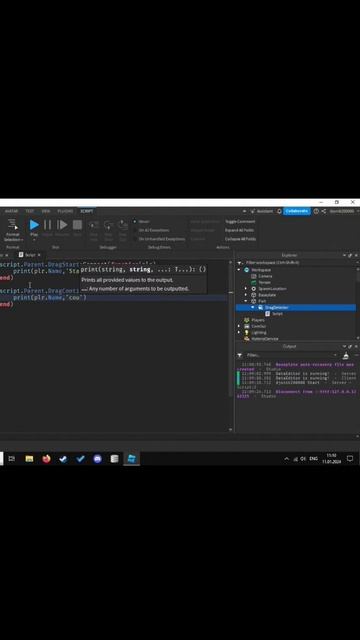Click the Output filter funnel icon

pyautogui.click(x=240, y=355)
